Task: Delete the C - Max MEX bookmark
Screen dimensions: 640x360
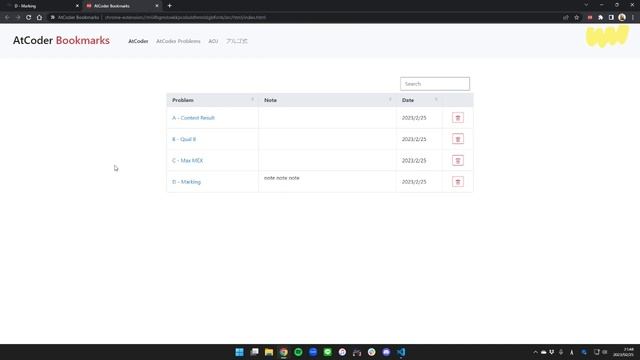Action: [458, 160]
